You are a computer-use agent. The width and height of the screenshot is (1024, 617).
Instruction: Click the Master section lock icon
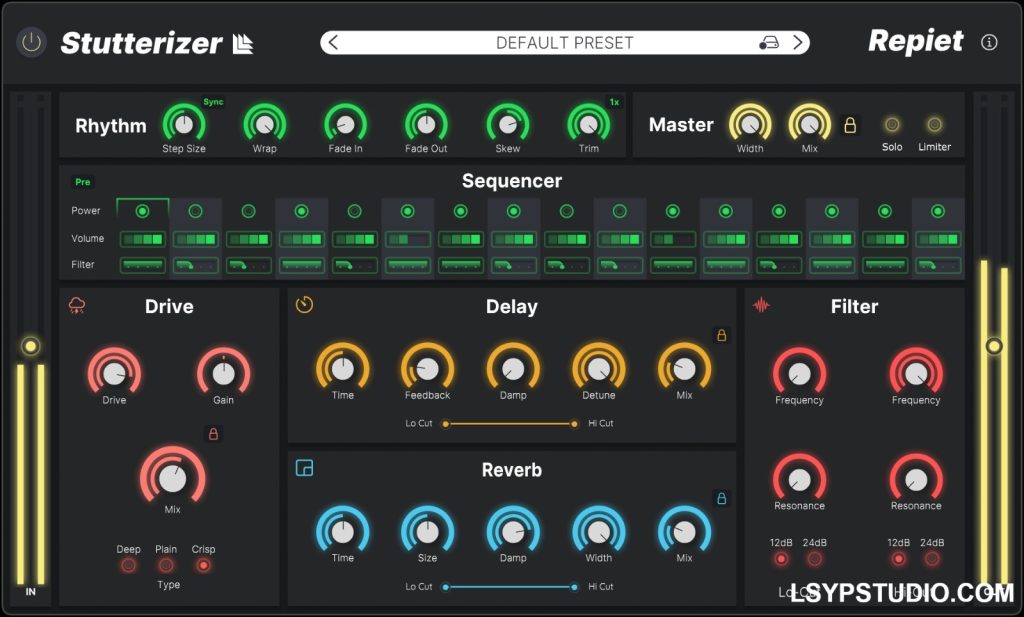(850, 125)
